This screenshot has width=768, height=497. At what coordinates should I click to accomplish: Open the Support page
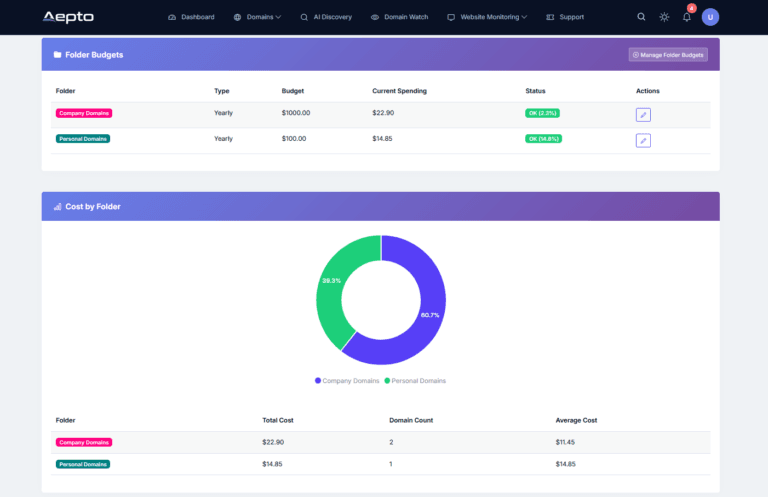[x=565, y=17]
